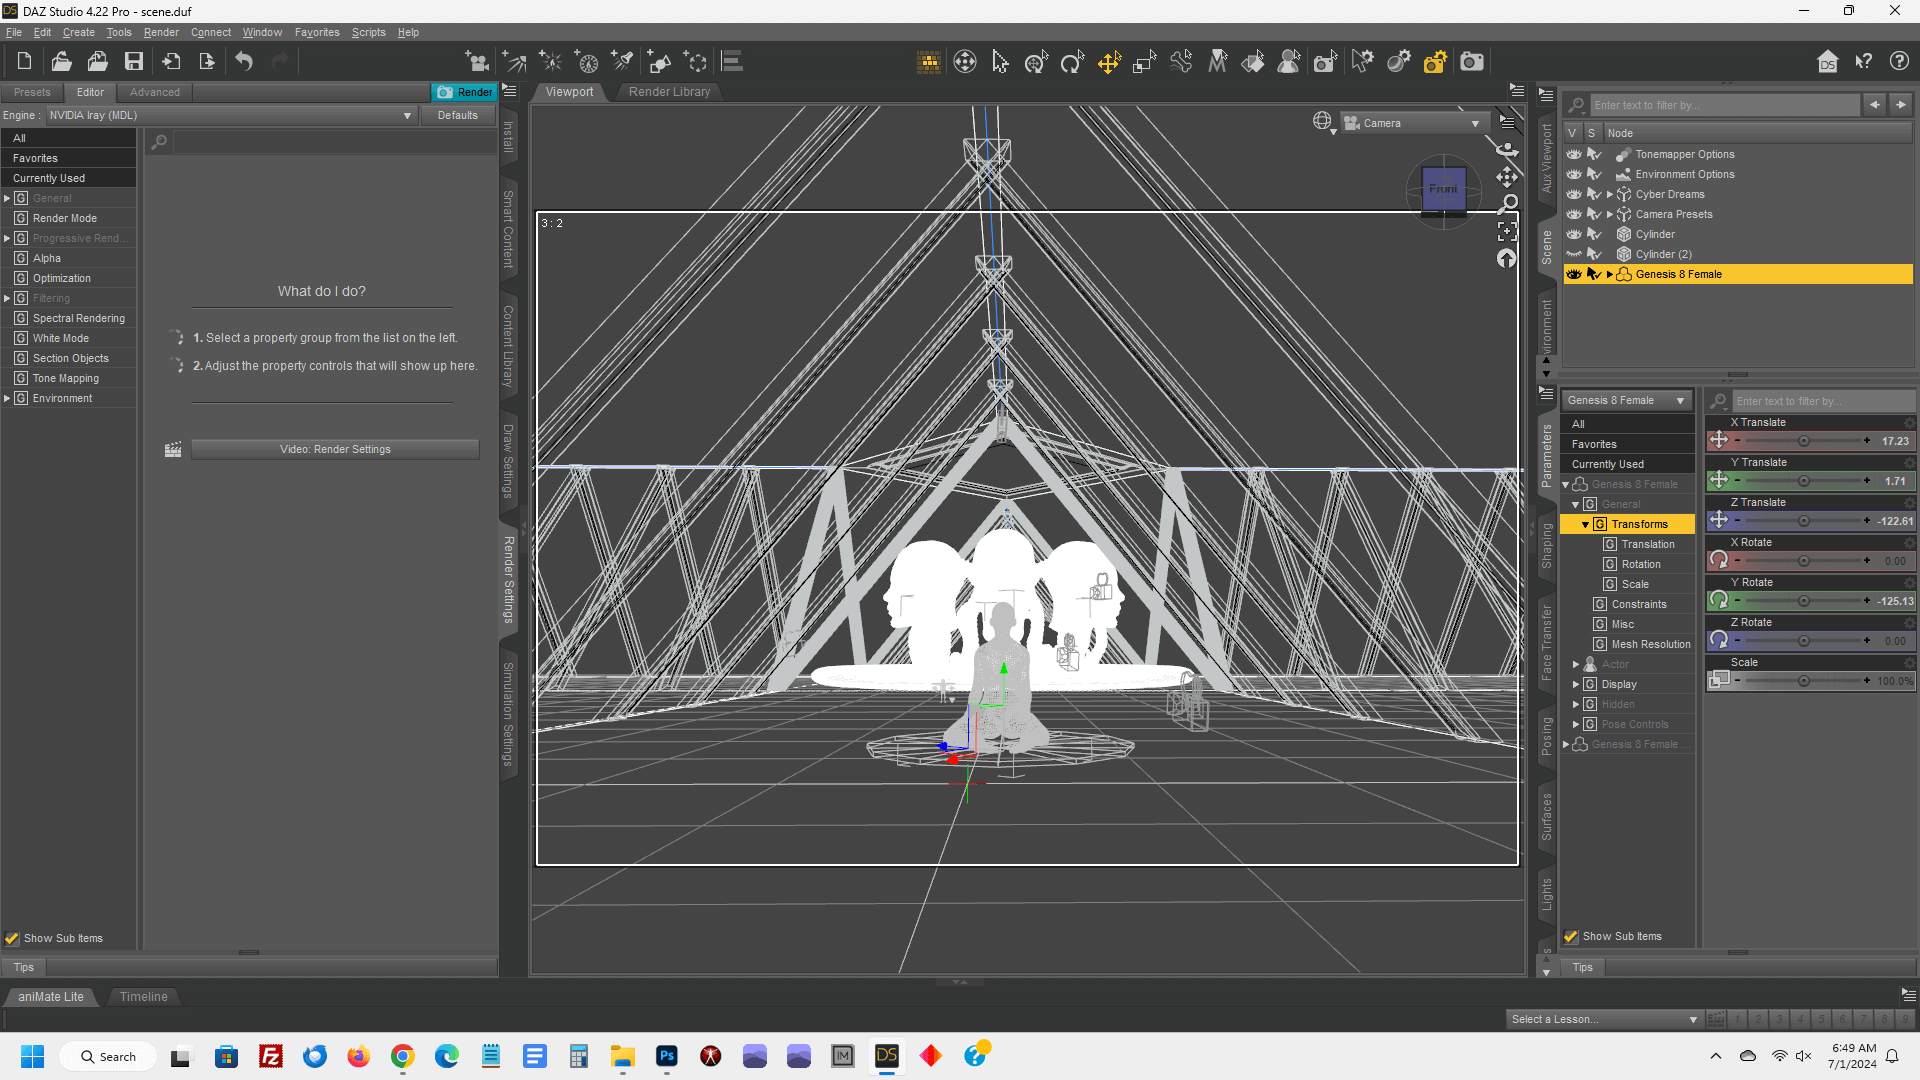Select the ActivePose bone tool
Screen dimensions: 1920x1080
coord(1181,62)
